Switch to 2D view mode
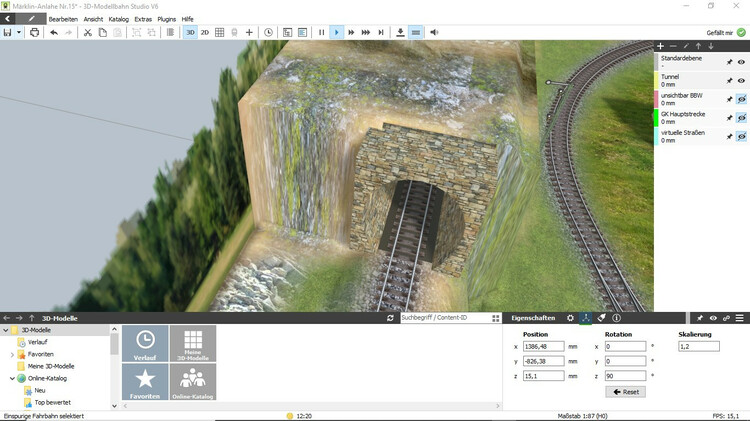 [x=204, y=32]
